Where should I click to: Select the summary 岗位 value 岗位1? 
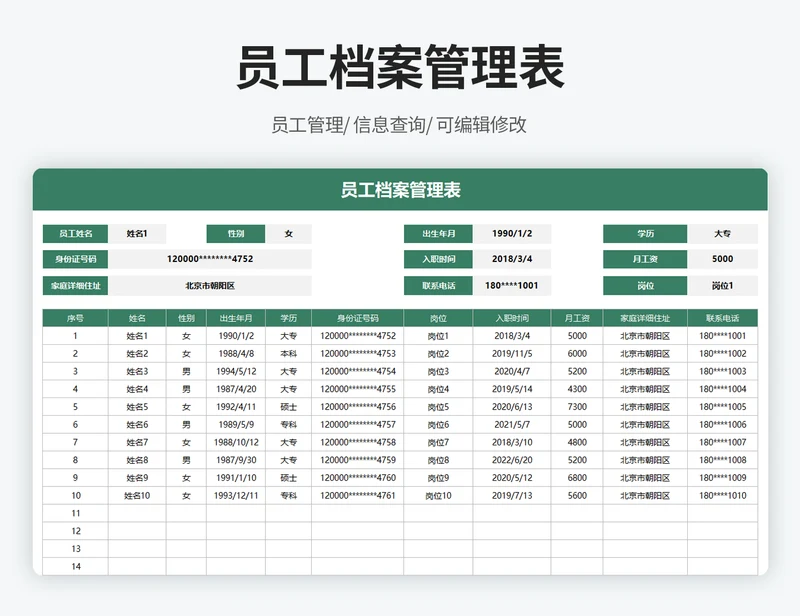tap(722, 286)
